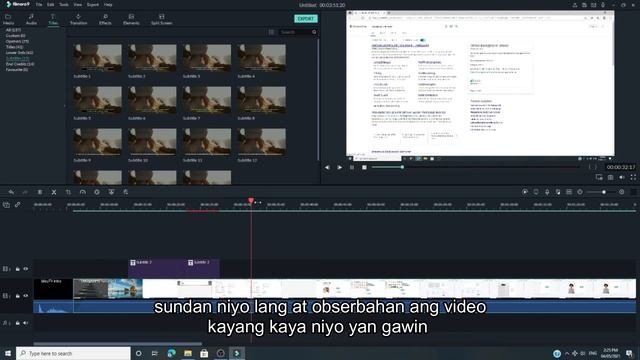Click the Green Screen icon in timeline toolbar
The height and width of the screenshot is (360, 640).
click(111, 192)
